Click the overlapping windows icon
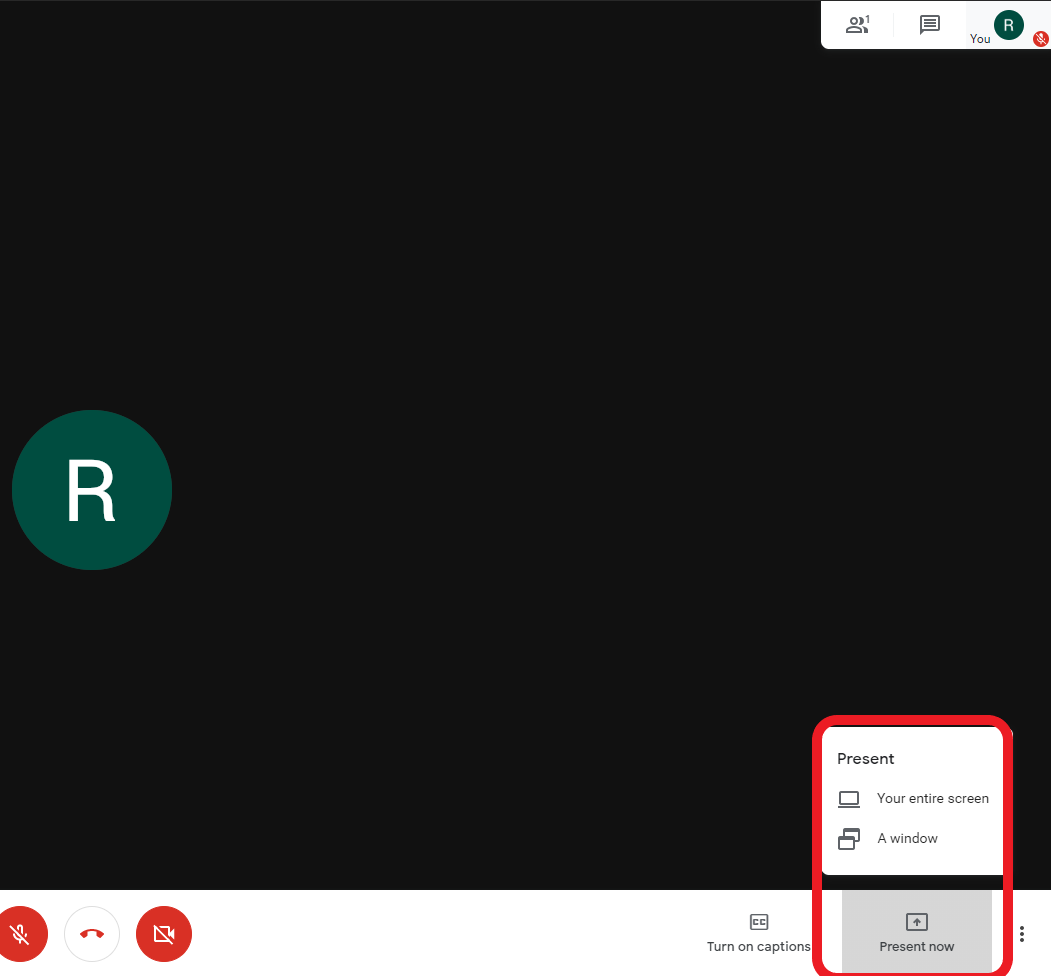1051x976 pixels. pyautogui.click(x=849, y=839)
